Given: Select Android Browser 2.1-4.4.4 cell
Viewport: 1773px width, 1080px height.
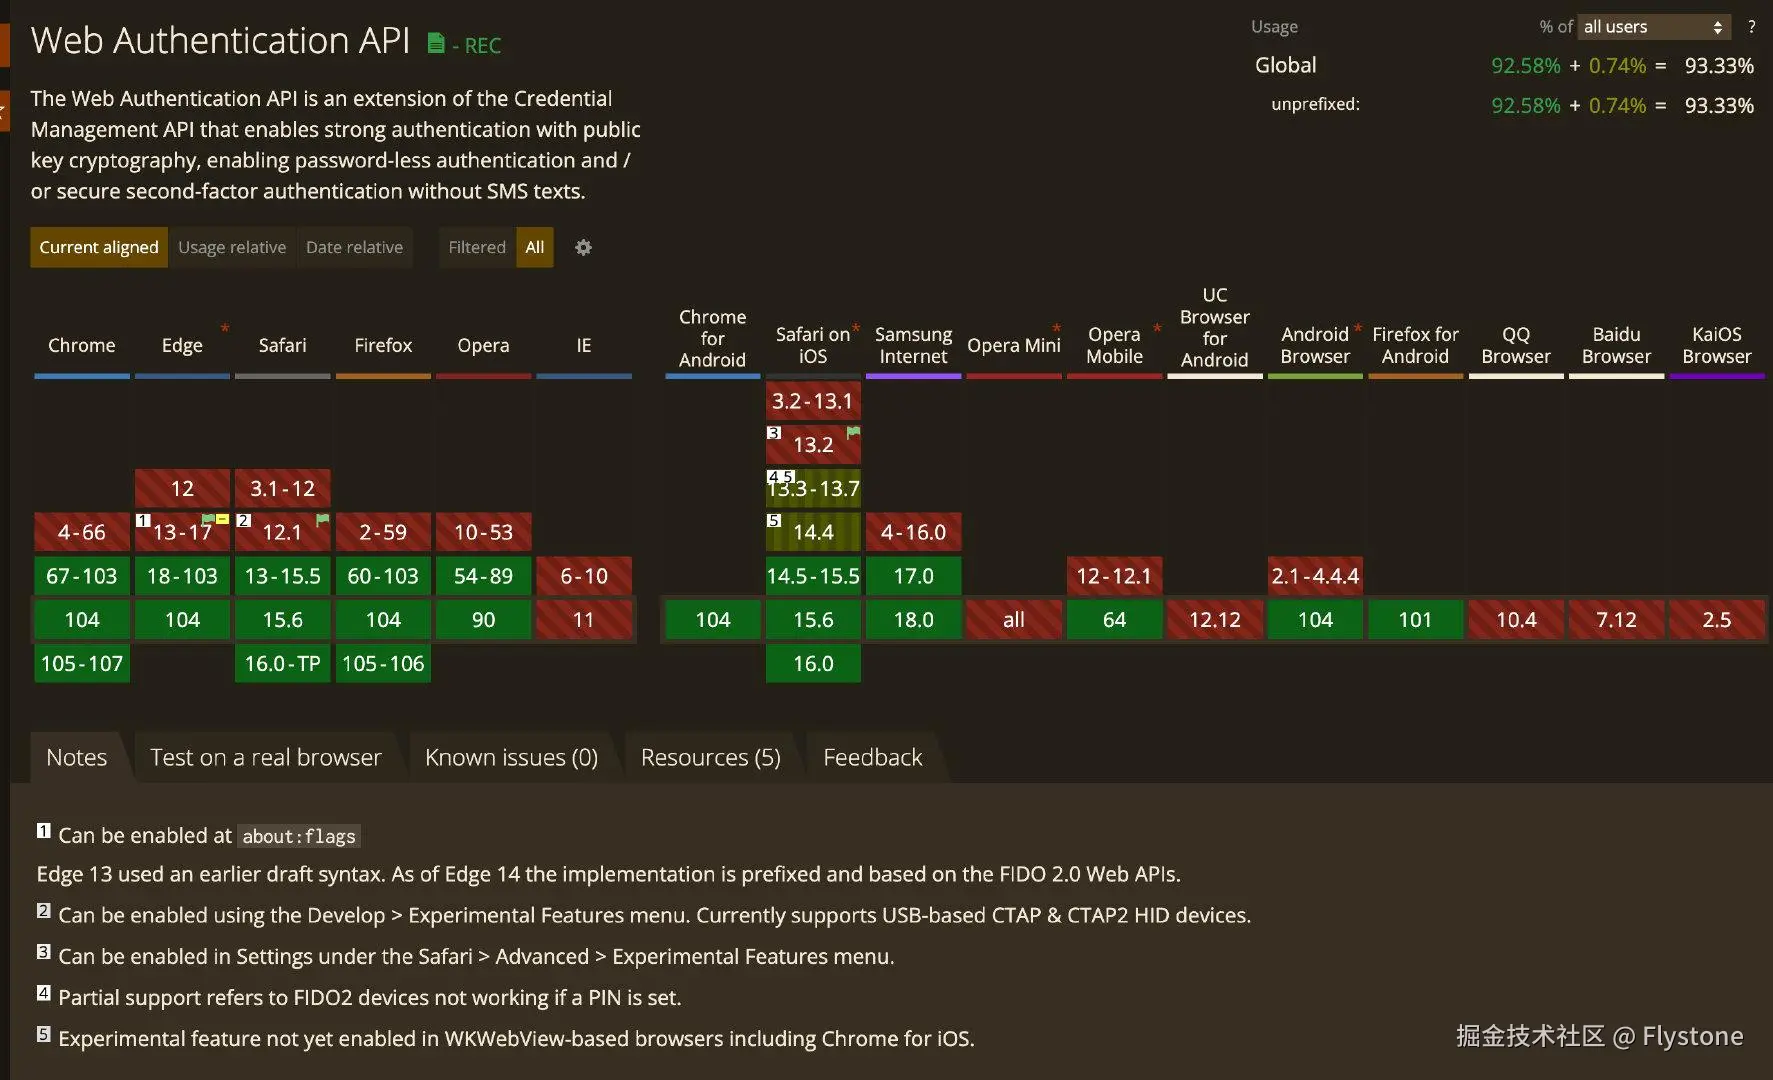Looking at the screenshot, I should [1315, 576].
